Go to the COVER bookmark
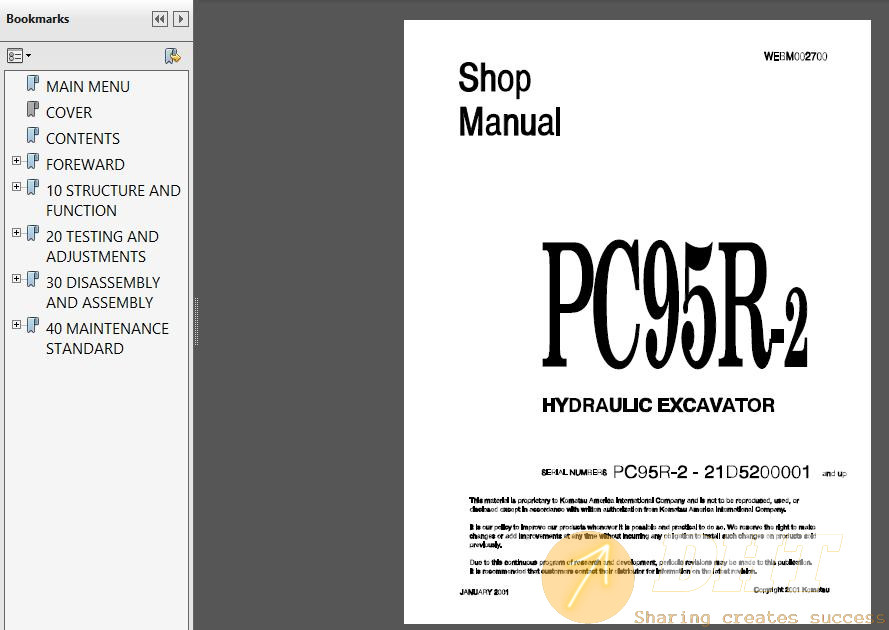The height and width of the screenshot is (630, 889). click(69, 113)
